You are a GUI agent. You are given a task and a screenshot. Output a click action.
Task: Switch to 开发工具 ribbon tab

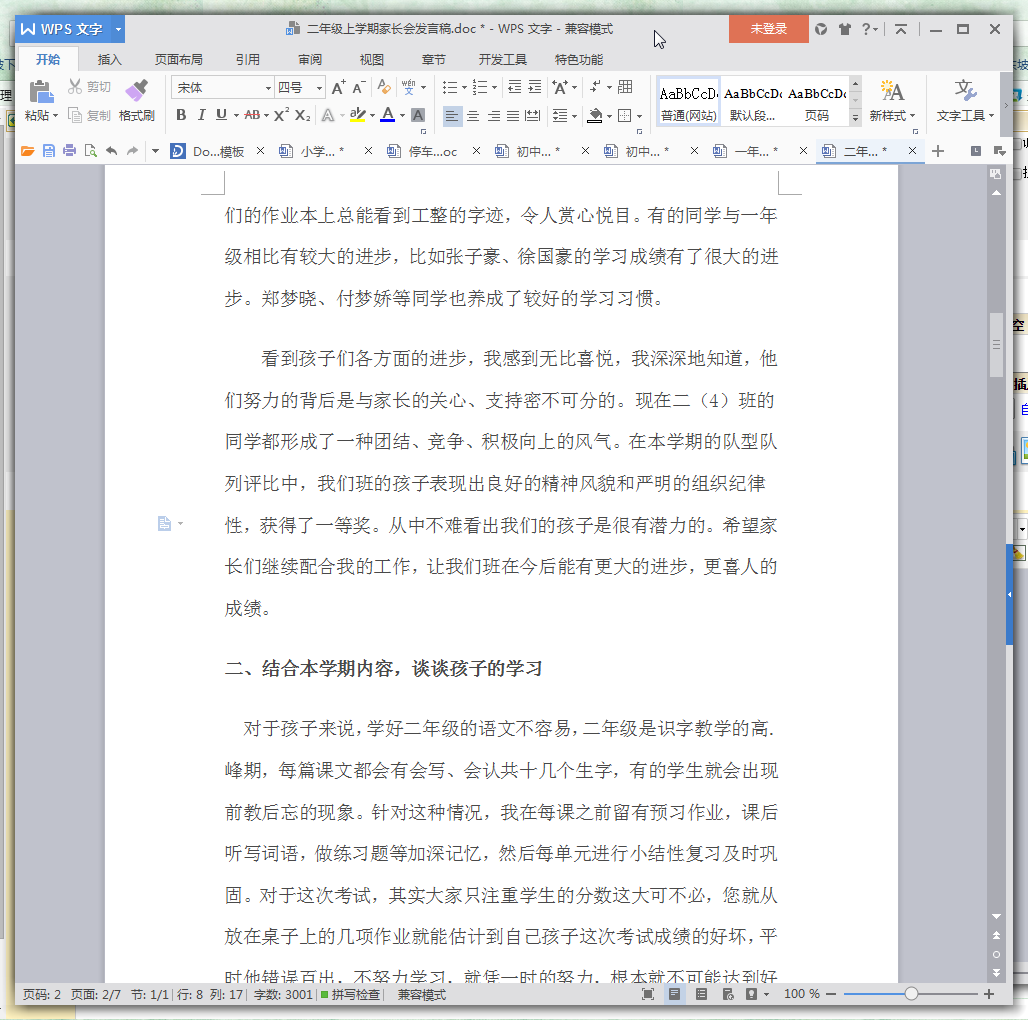pyautogui.click(x=503, y=60)
